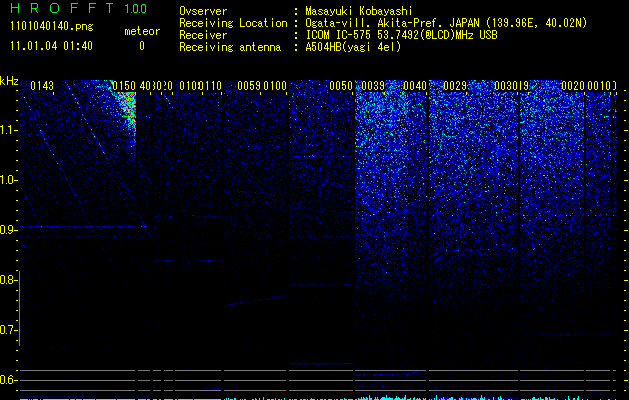Click the 0150 time marker
629x400 pixels.
click(x=124, y=86)
